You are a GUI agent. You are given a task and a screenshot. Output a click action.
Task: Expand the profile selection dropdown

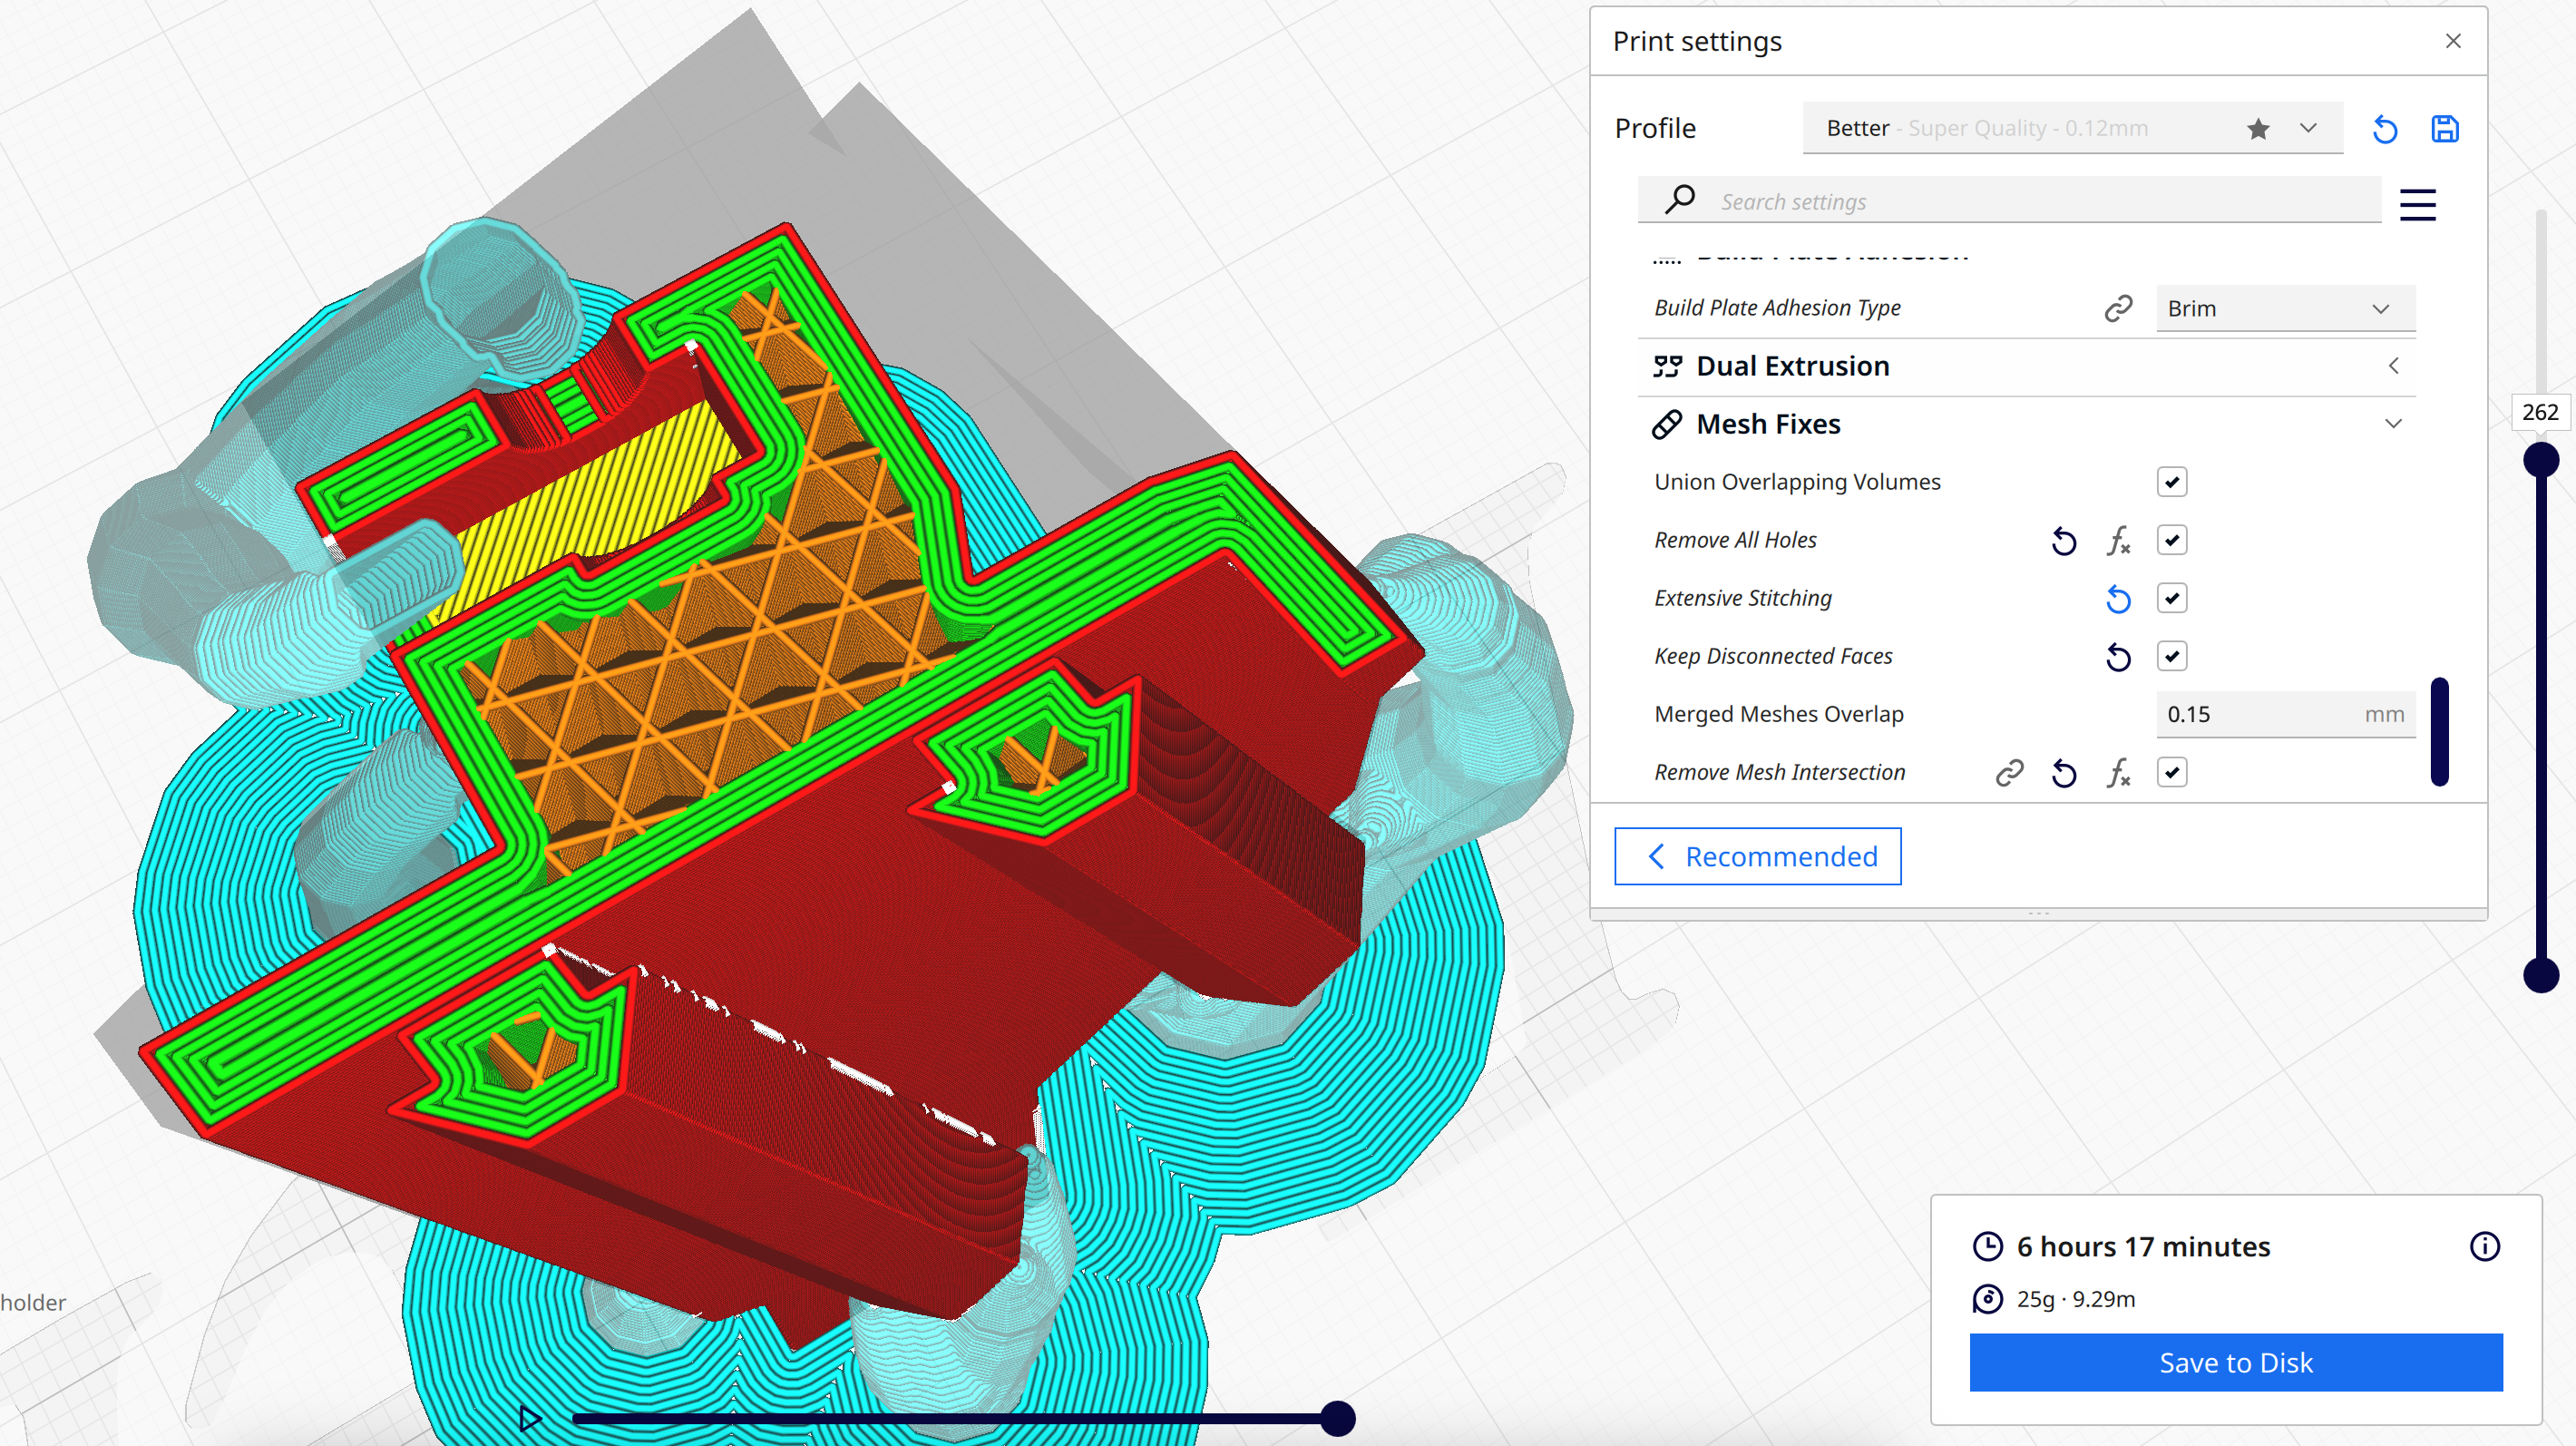coord(2308,128)
